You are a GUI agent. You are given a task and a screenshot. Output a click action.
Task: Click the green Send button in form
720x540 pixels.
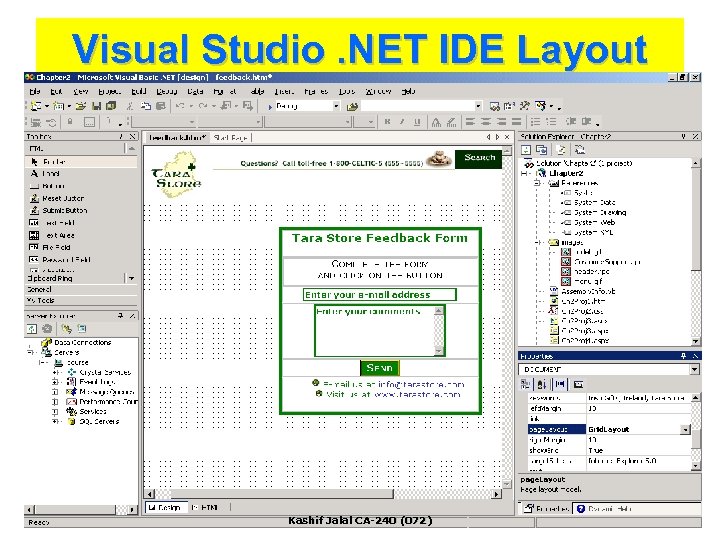point(380,368)
